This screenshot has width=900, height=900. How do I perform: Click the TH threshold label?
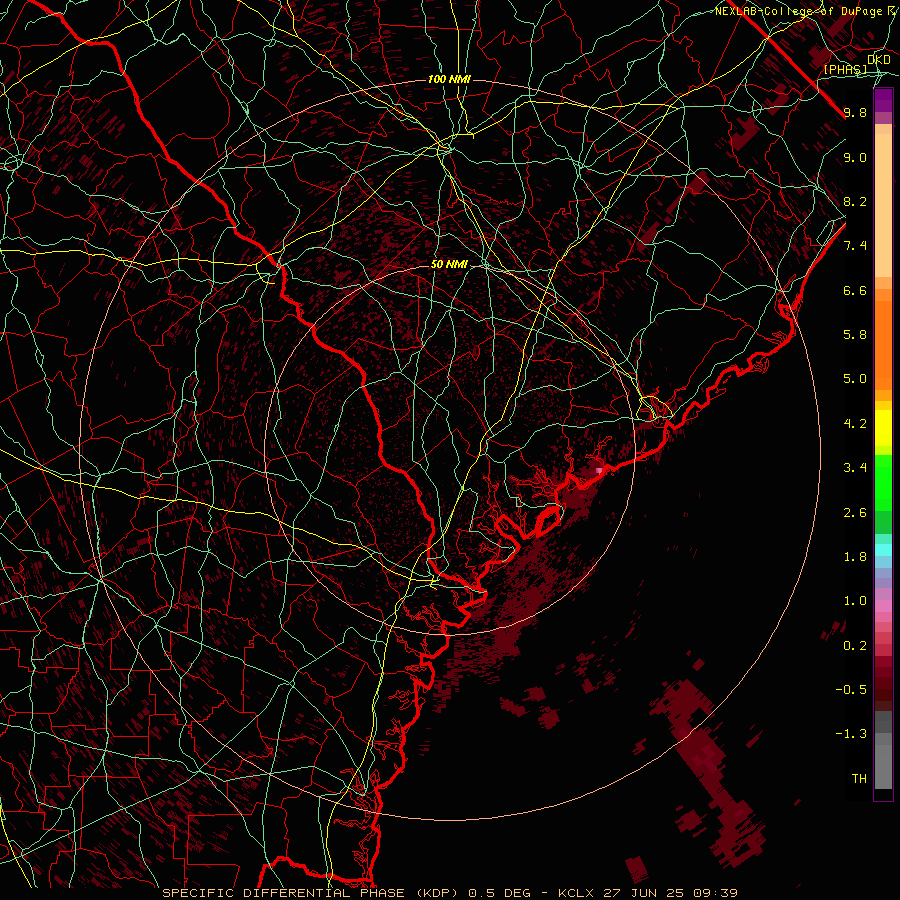click(x=859, y=779)
